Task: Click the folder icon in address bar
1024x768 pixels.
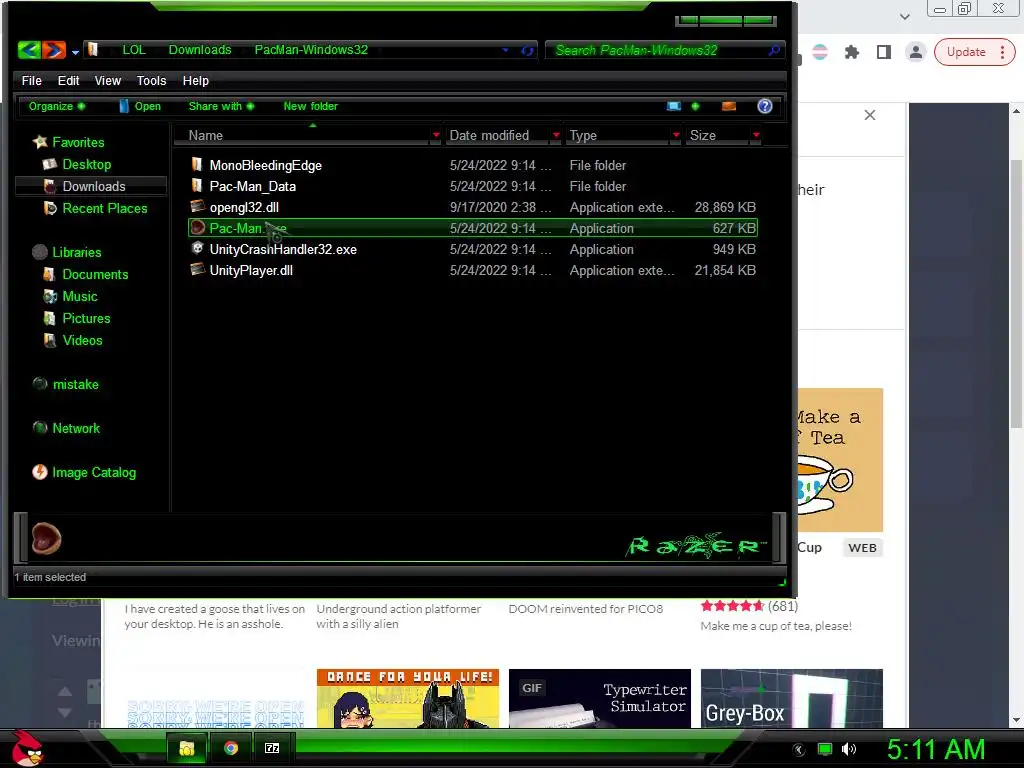Action: click(93, 50)
